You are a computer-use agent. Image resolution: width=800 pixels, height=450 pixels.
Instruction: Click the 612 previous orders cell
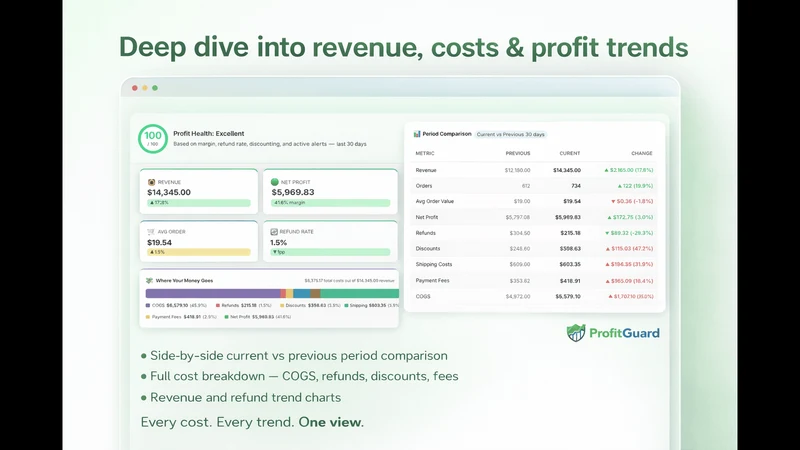click(526, 186)
